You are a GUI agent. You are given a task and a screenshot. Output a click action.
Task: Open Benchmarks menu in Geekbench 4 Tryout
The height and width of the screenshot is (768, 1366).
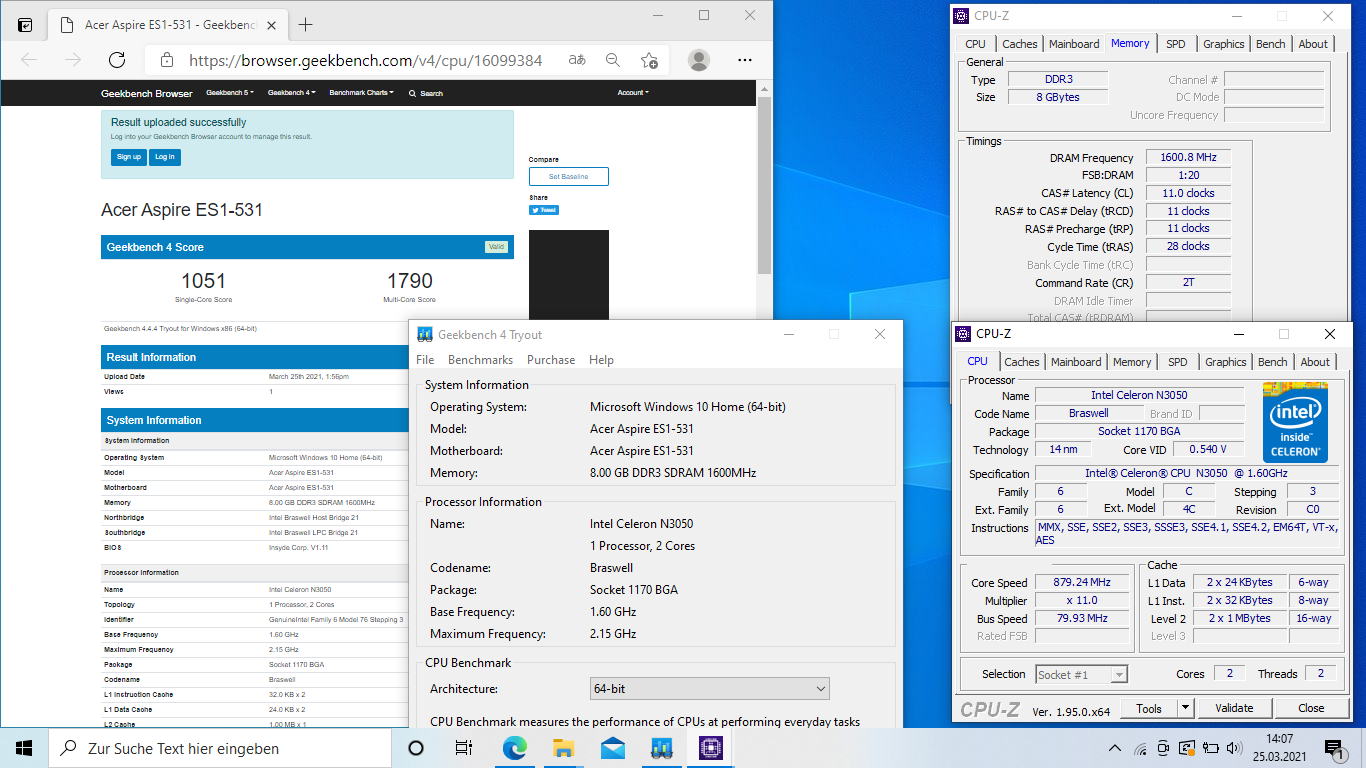[480, 360]
